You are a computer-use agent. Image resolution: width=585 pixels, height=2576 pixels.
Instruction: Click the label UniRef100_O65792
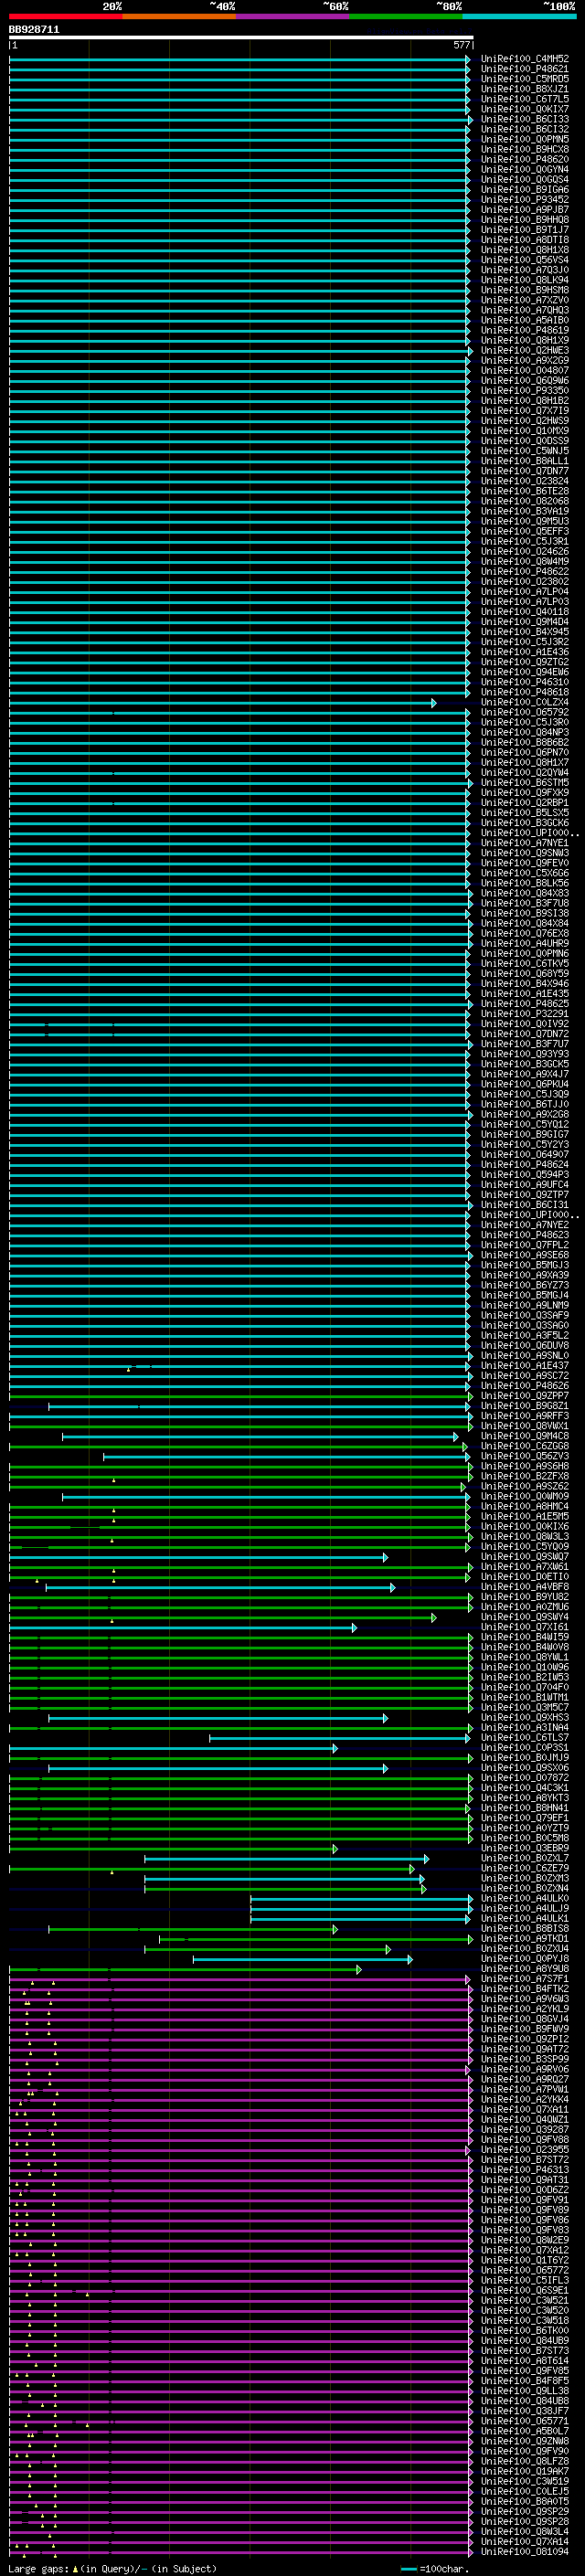coord(525,712)
